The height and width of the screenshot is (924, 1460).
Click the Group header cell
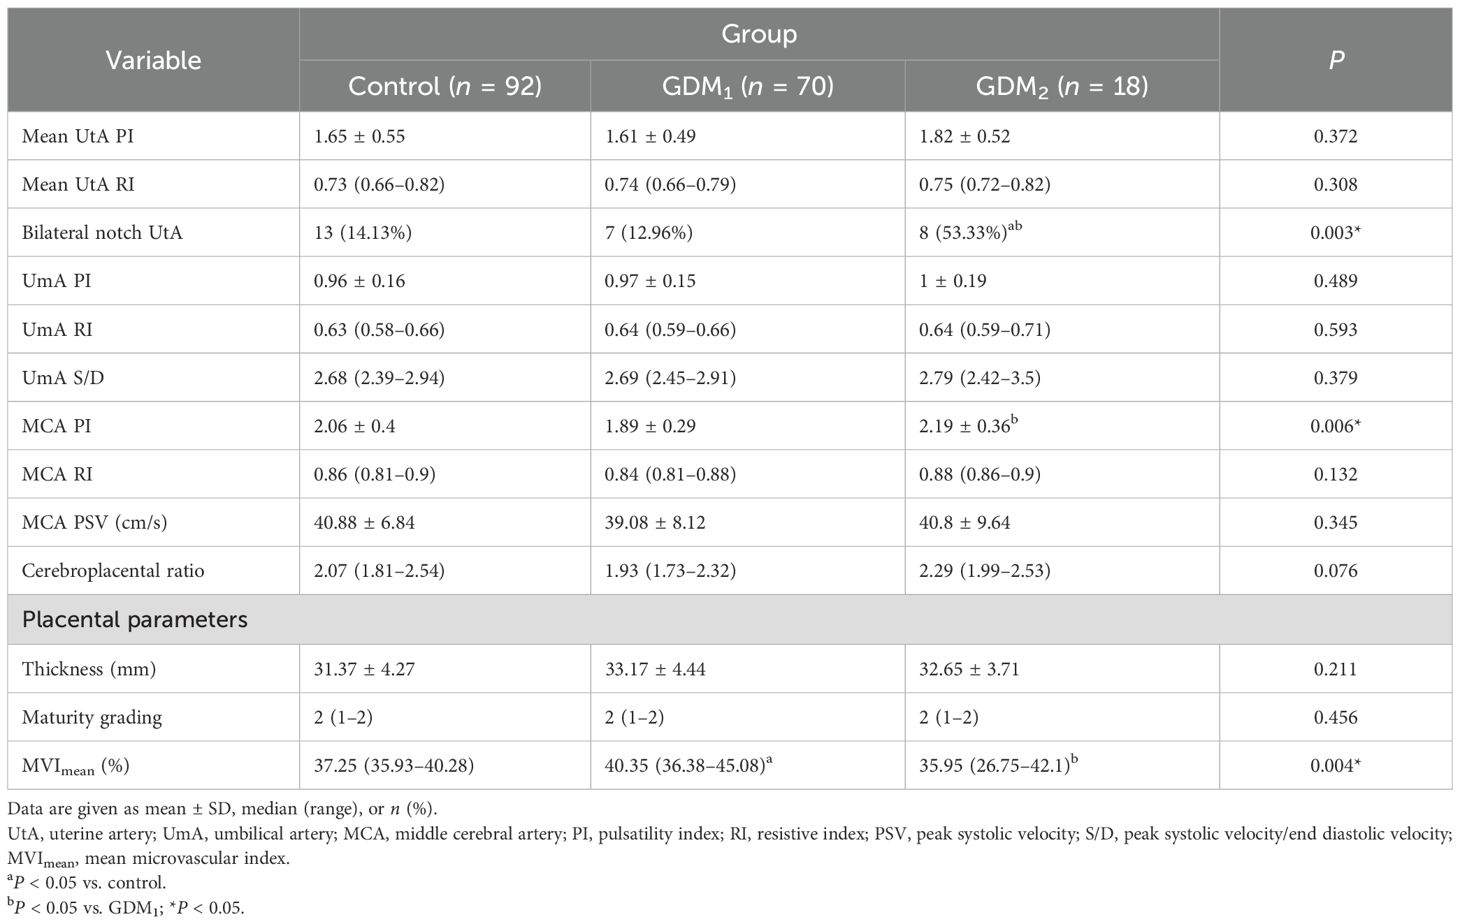(759, 34)
